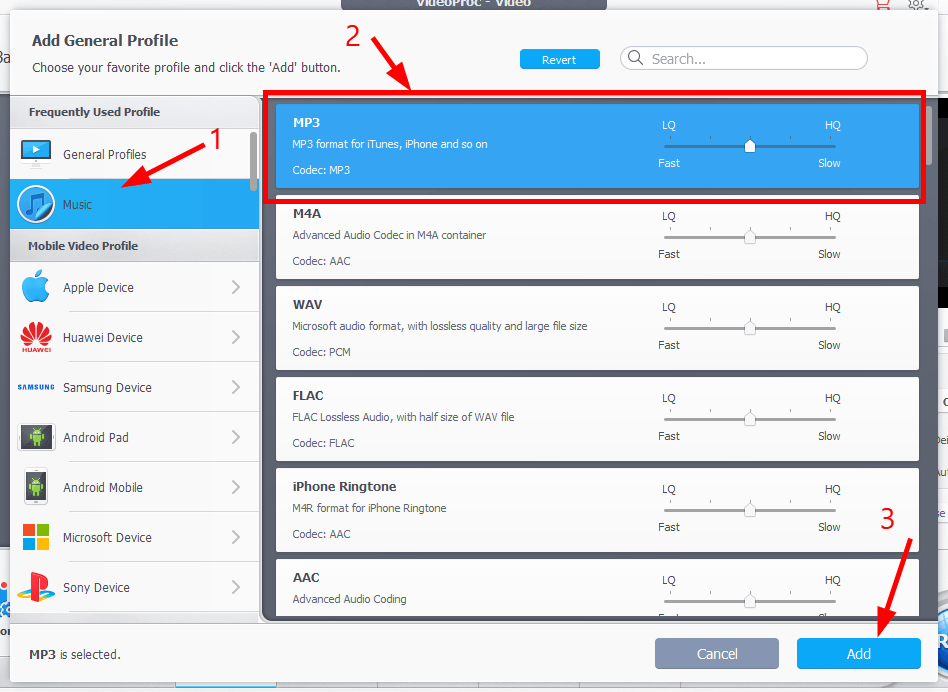Screen dimensions: 948x692
Task: Click the Android Mobile icon
Action: (36, 487)
